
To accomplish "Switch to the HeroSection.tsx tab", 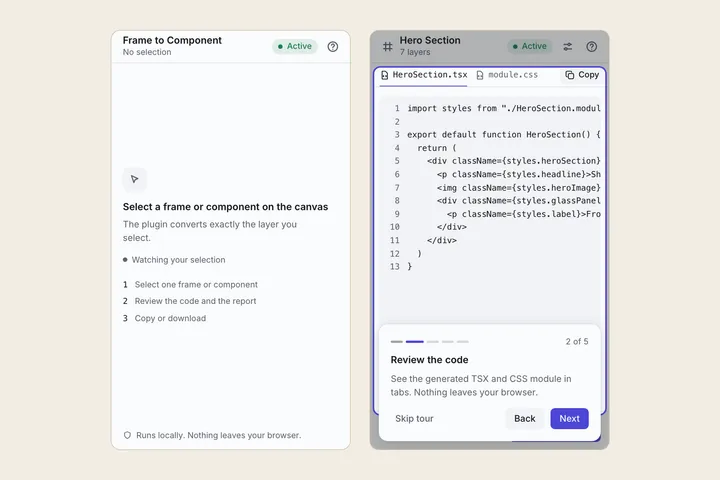I will click(424, 75).
